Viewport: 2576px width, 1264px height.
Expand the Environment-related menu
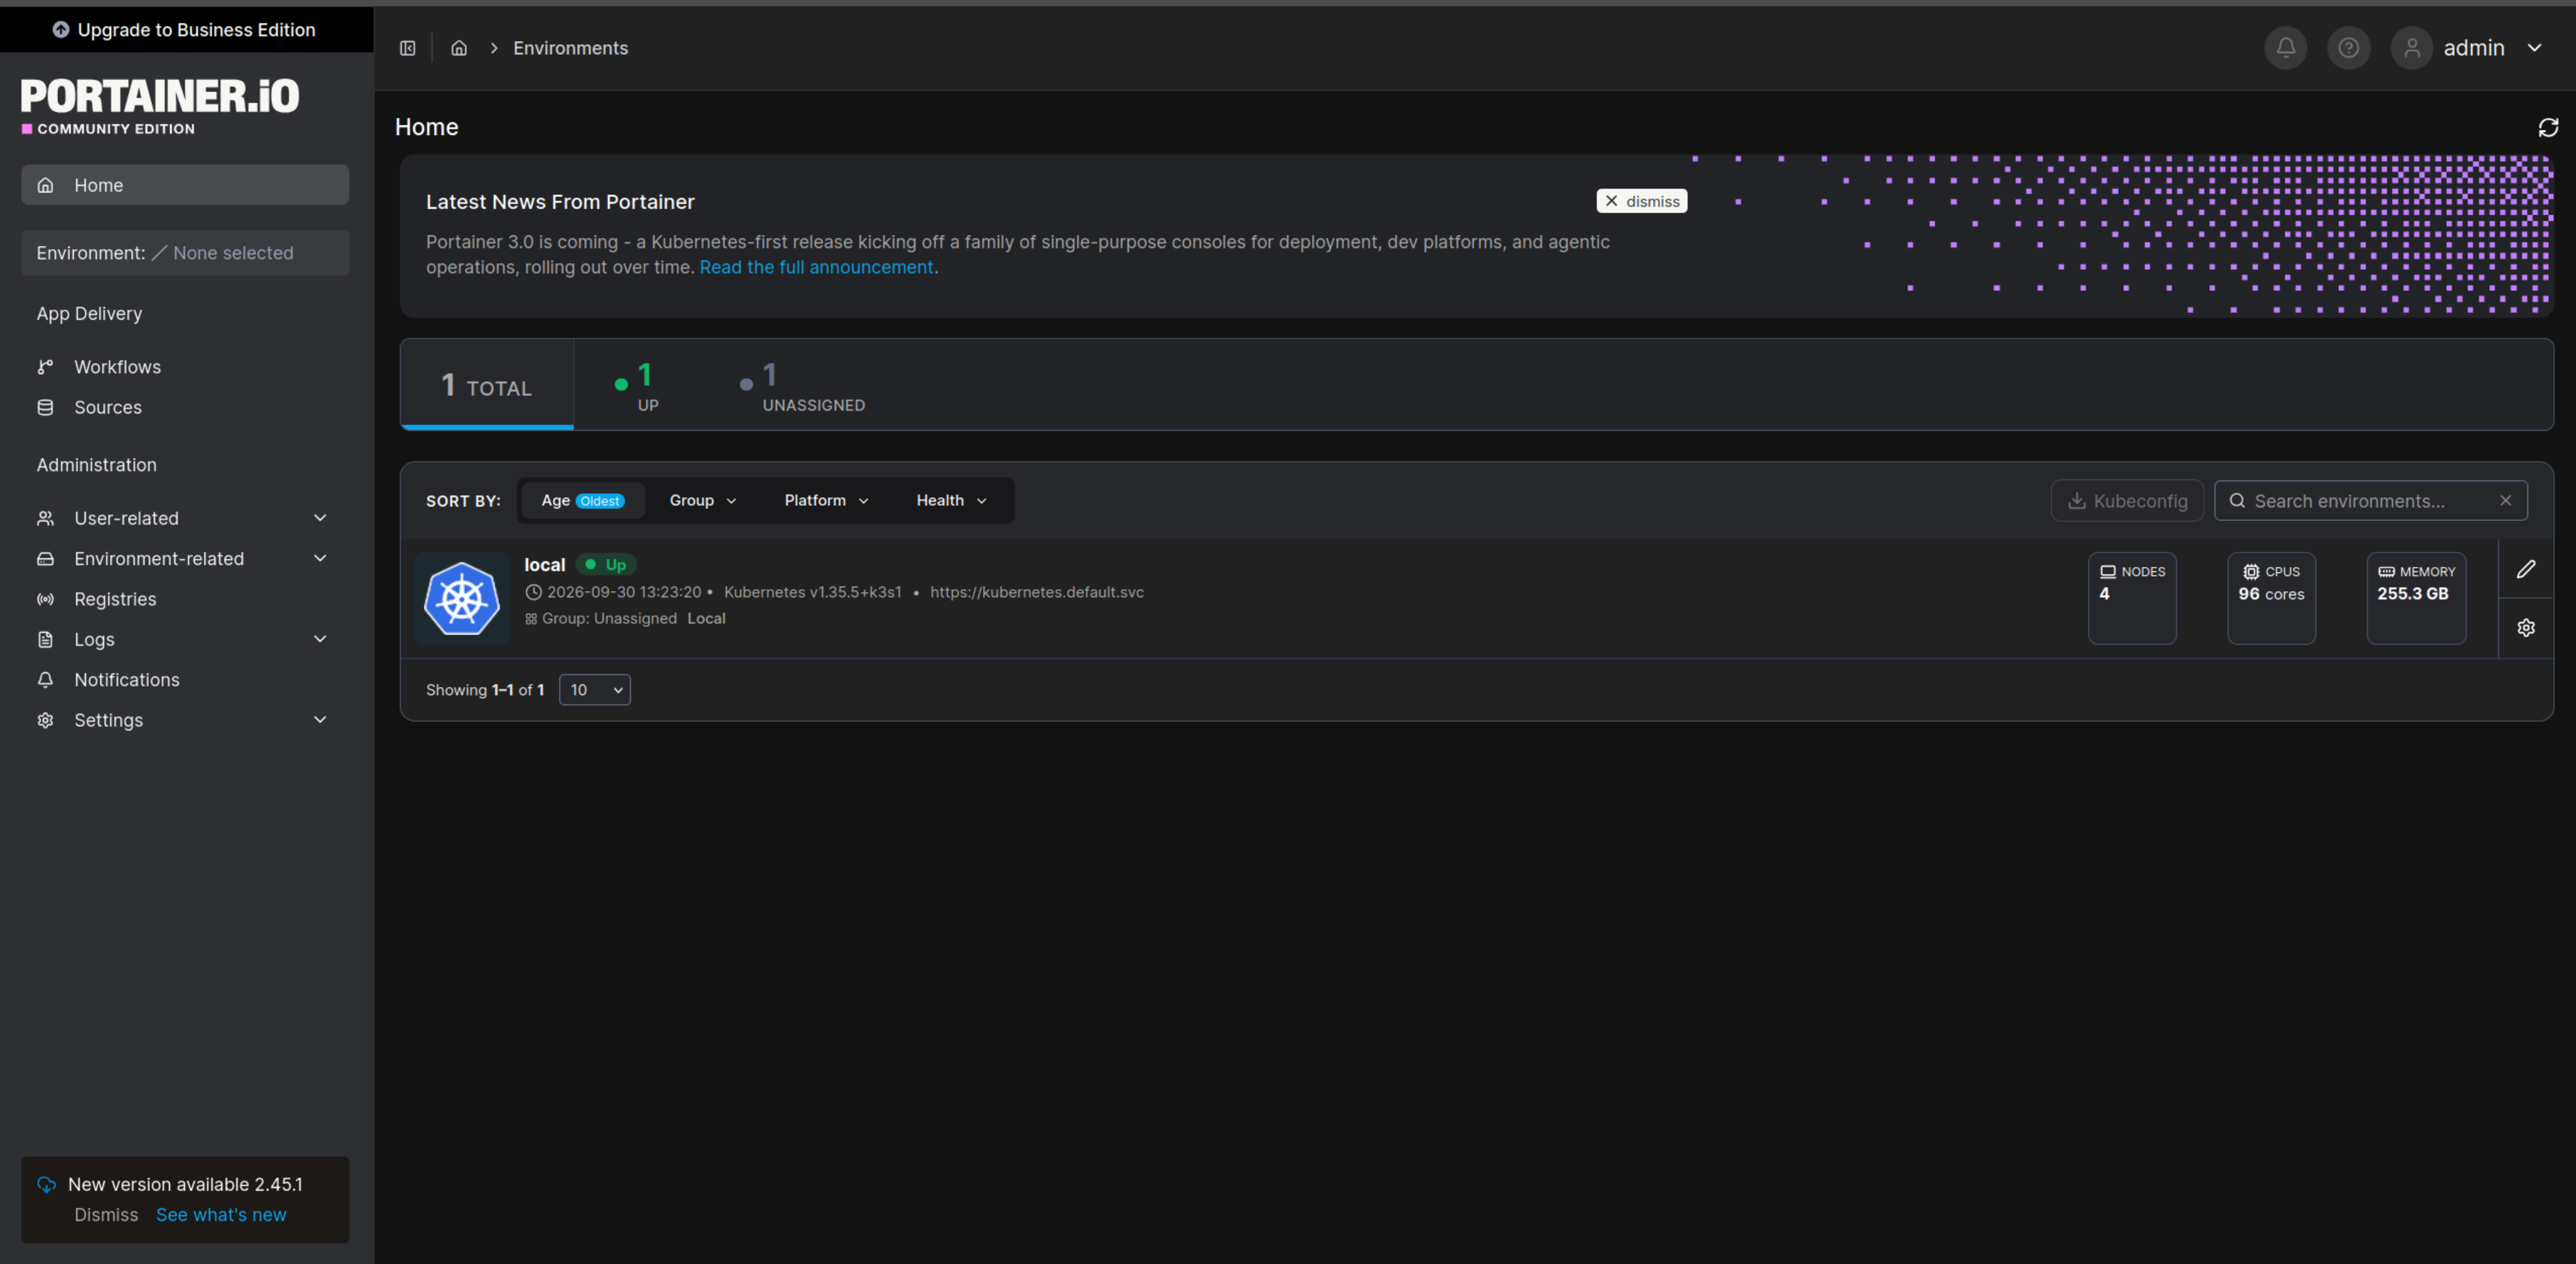pyautogui.click(x=185, y=559)
